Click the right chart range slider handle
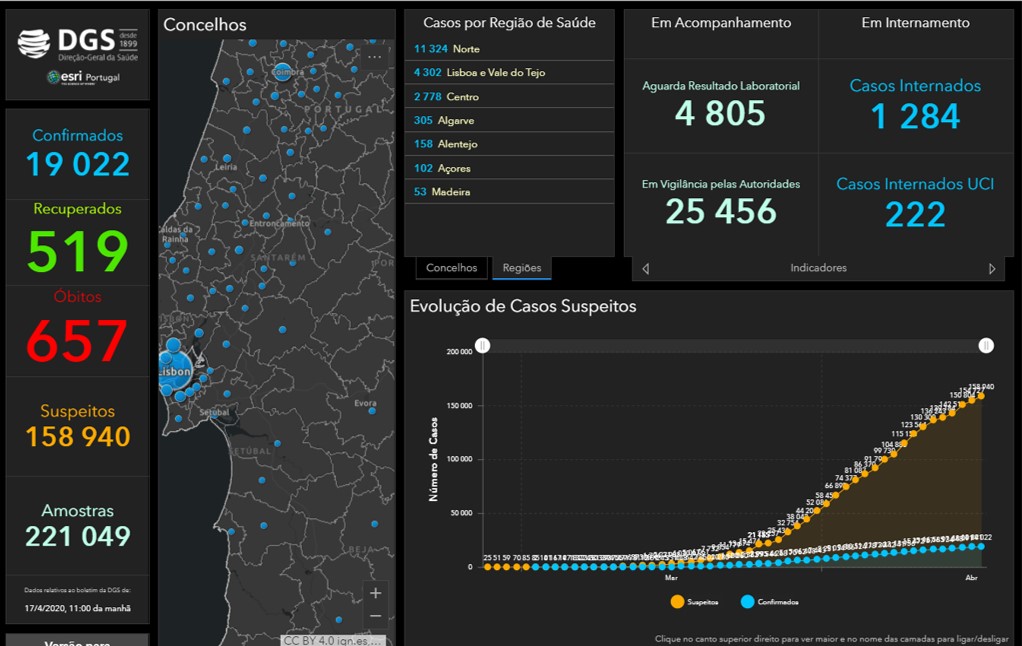The height and width of the screenshot is (646, 1022). (986, 345)
